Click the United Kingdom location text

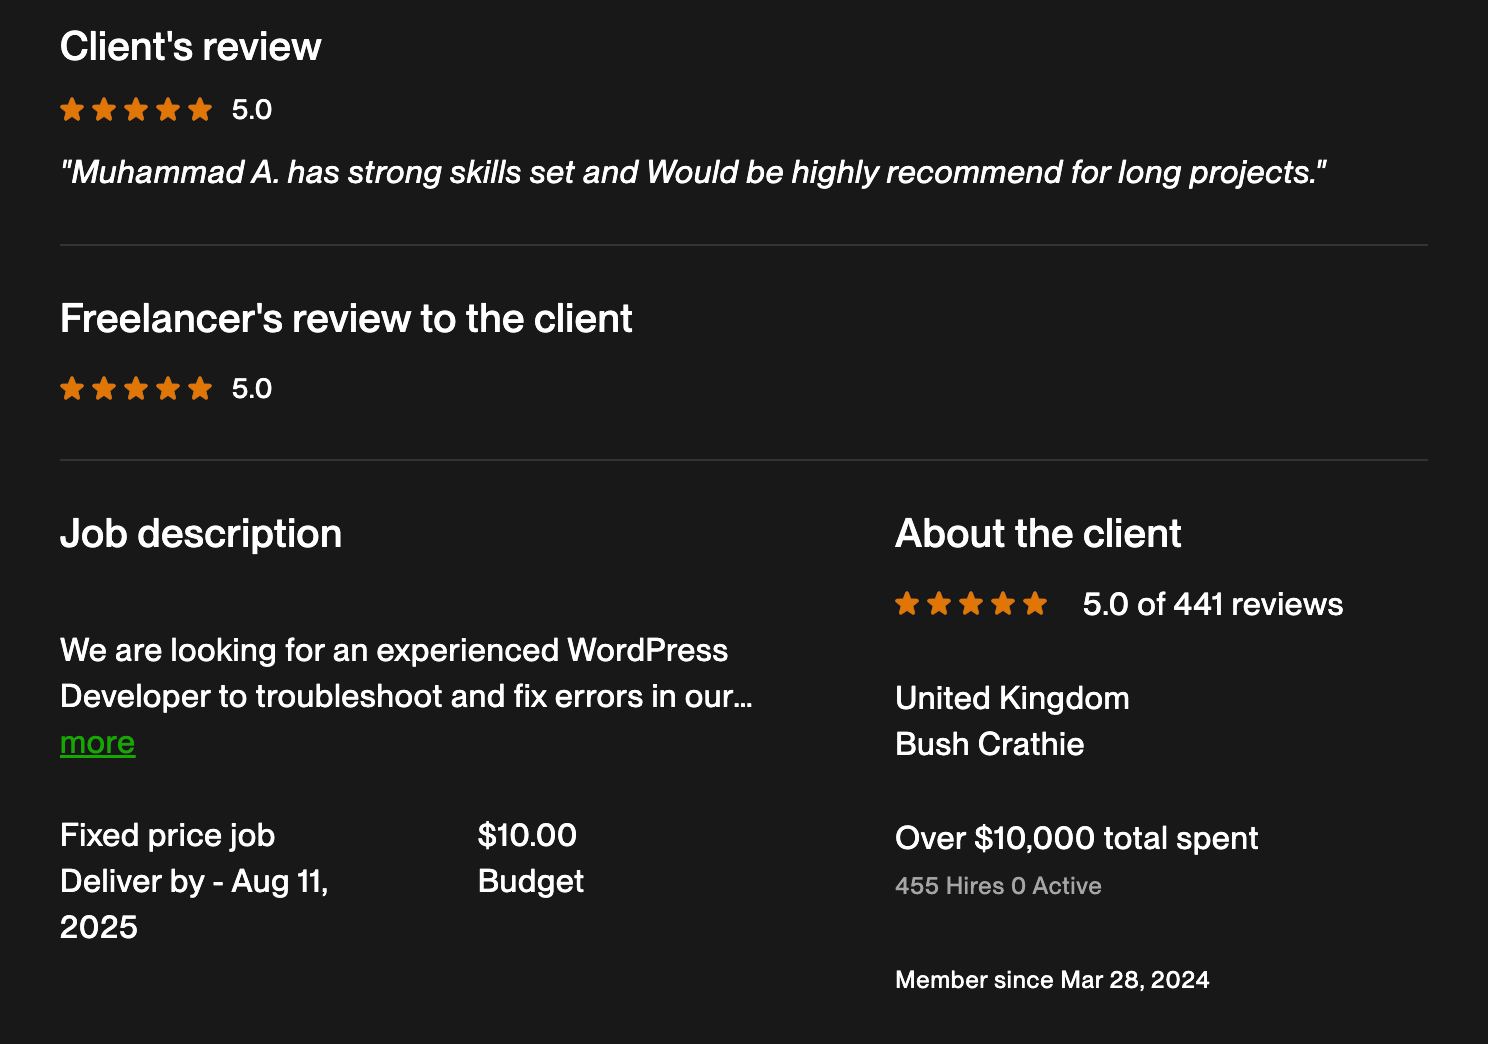point(1012,698)
